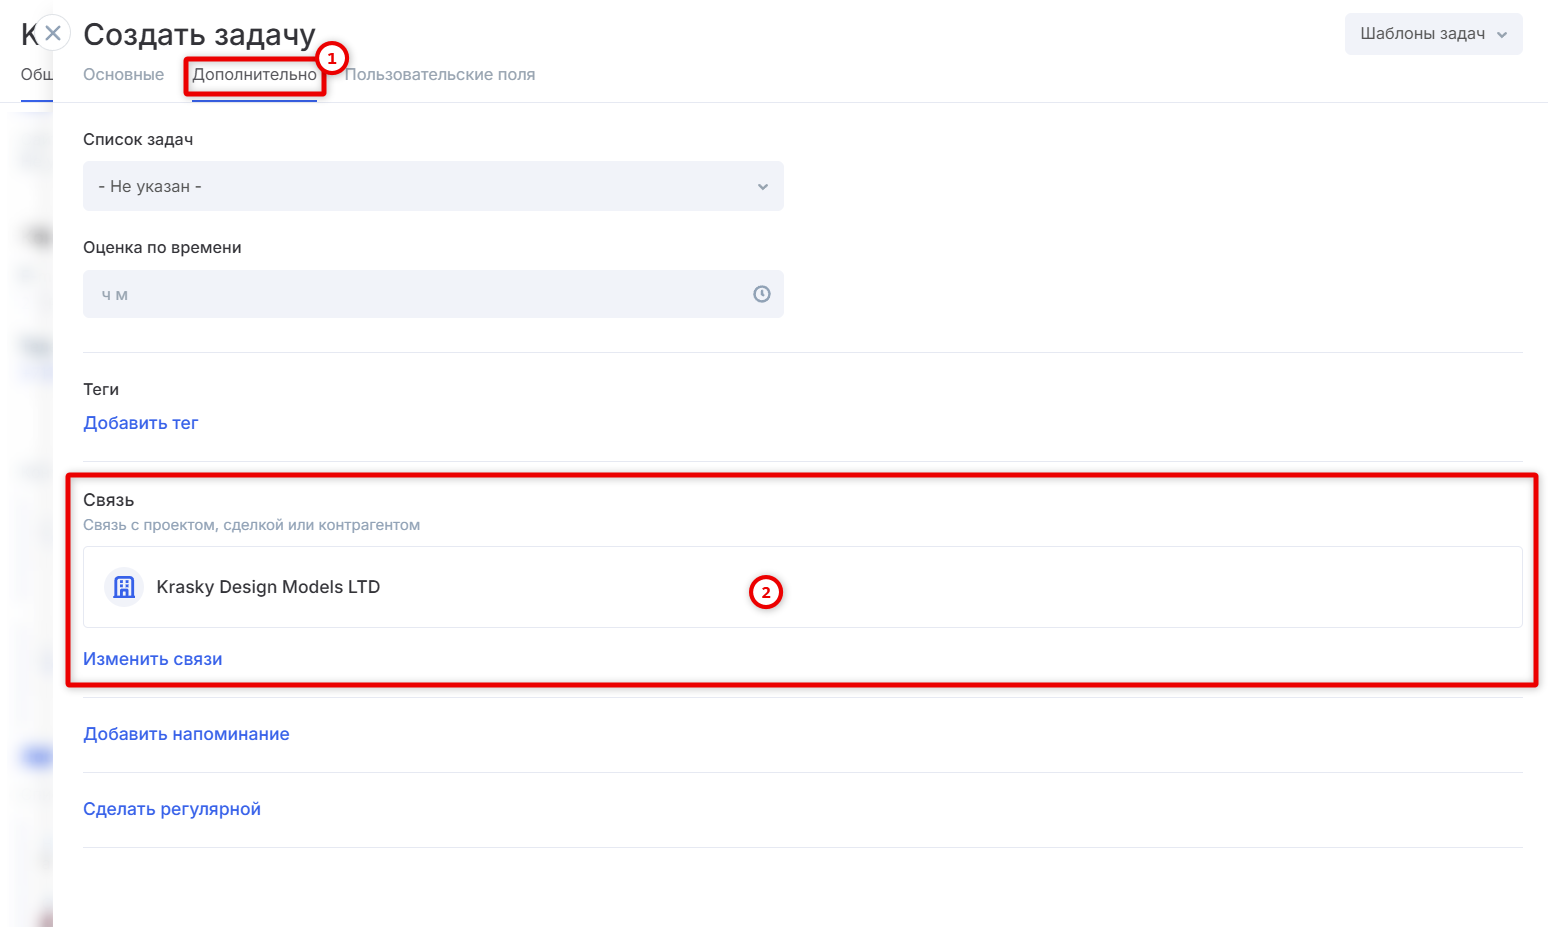Screen dimensions: 1548x927
Task: Expand the Список задач dropdown showing Не указан
Action: (x=432, y=187)
